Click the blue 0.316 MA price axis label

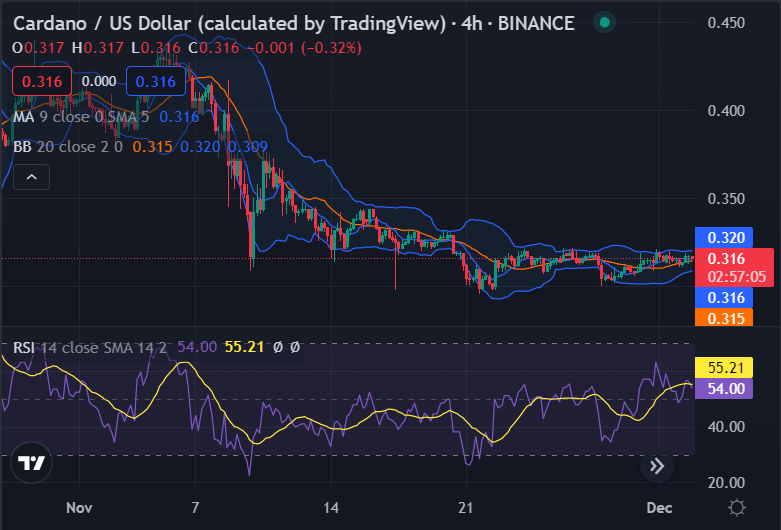(724, 297)
